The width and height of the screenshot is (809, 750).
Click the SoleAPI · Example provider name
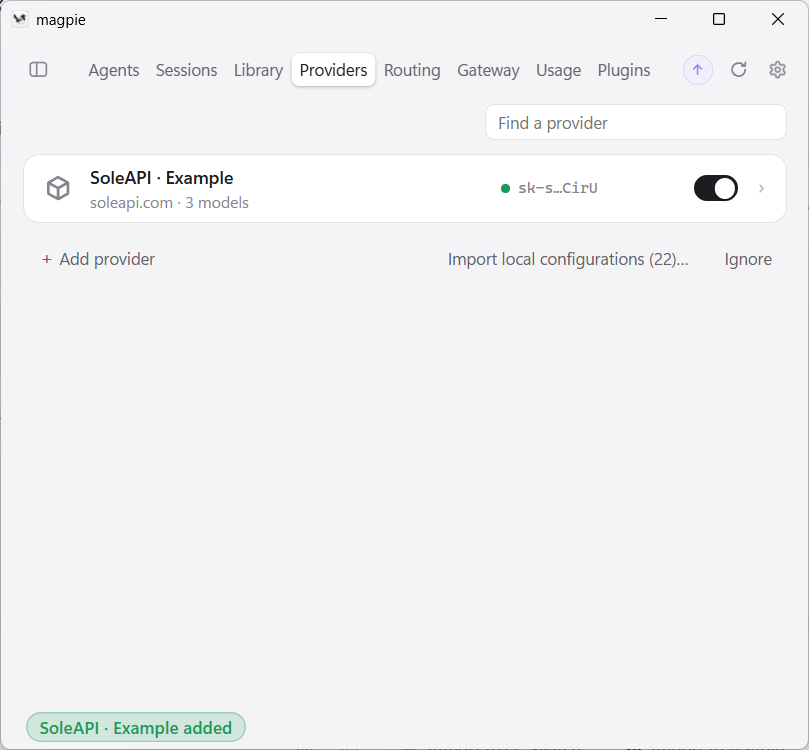[x=161, y=178]
